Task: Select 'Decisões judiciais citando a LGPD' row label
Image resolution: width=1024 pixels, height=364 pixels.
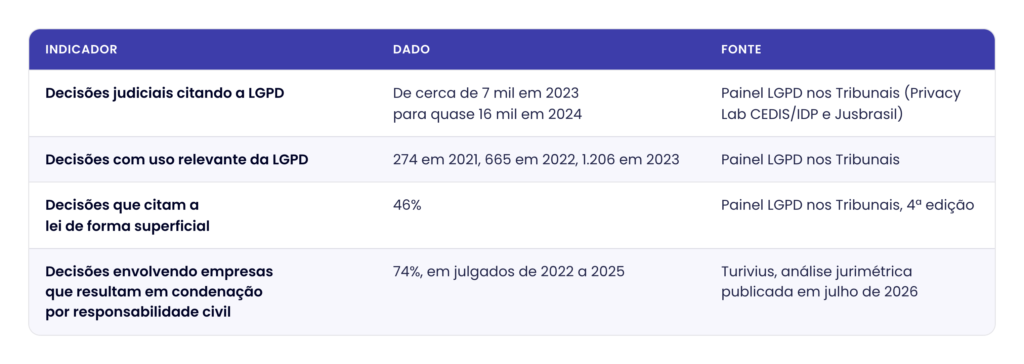Action: pos(165,93)
